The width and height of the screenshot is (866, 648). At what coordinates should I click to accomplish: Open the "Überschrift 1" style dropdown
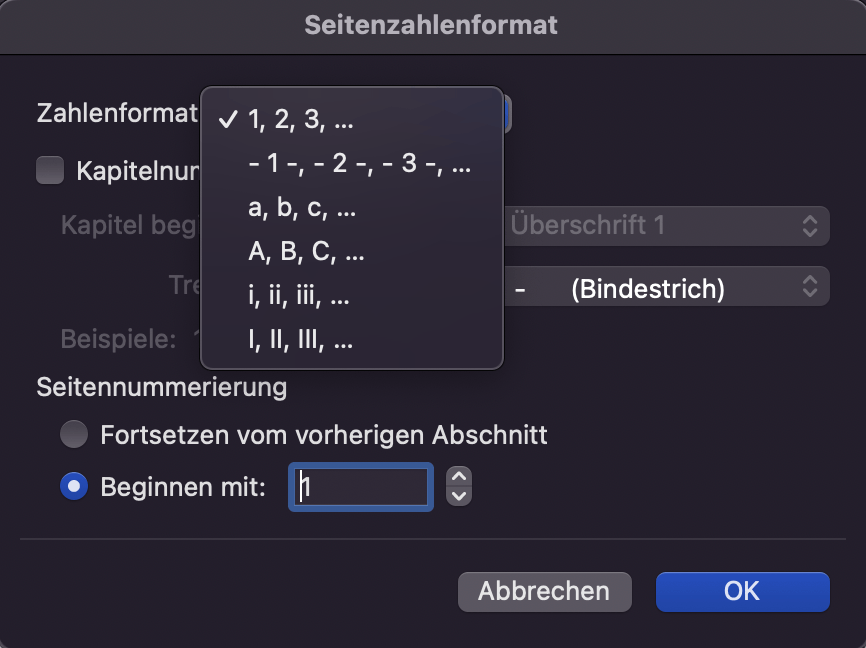click(664, 226)
